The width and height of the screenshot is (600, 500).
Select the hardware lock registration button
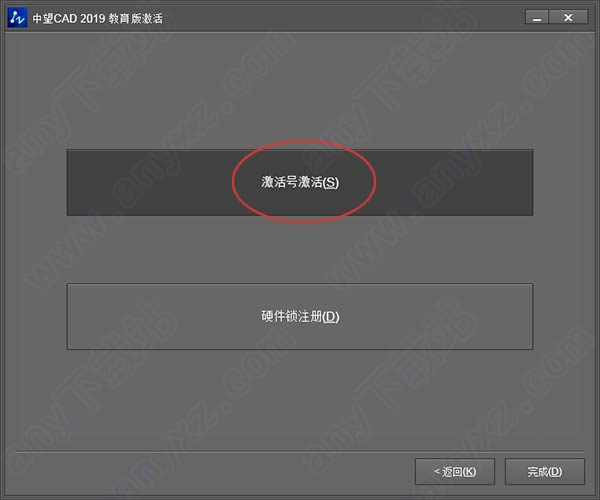(300, 316)
